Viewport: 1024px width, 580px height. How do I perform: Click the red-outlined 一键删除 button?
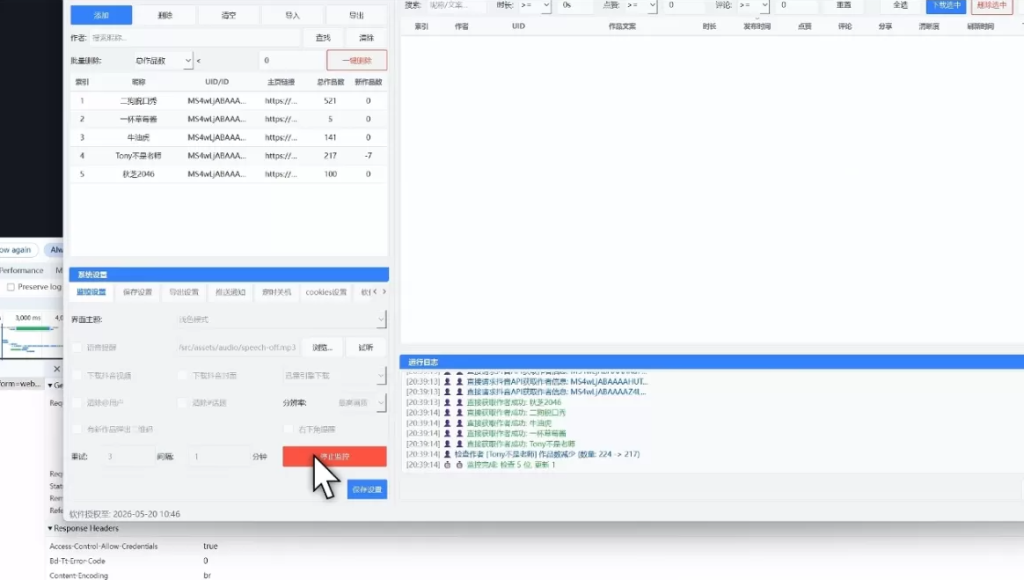pos(357,61)
